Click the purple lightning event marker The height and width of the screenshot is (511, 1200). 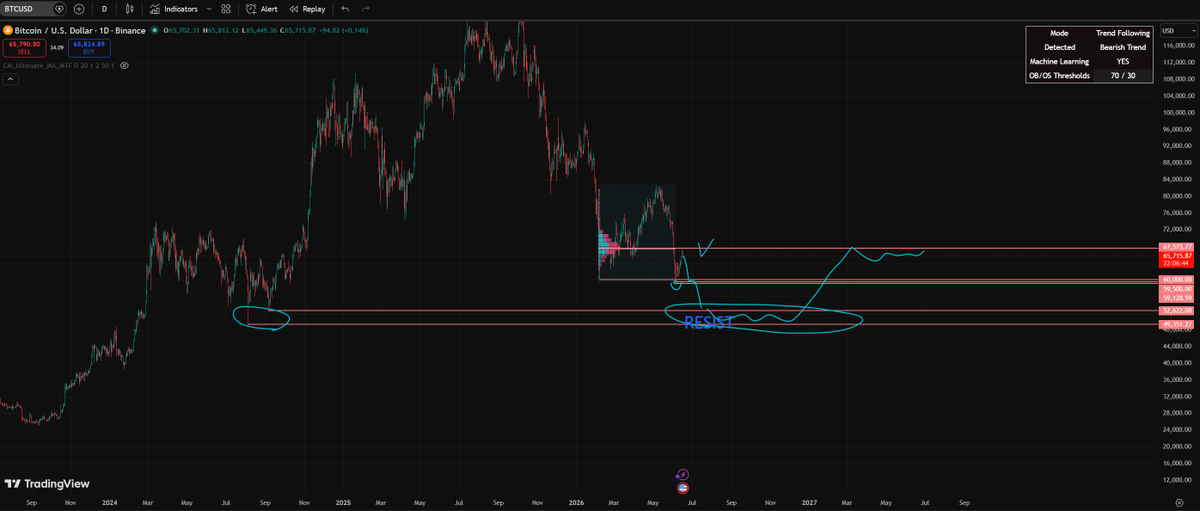click(682, 475)
